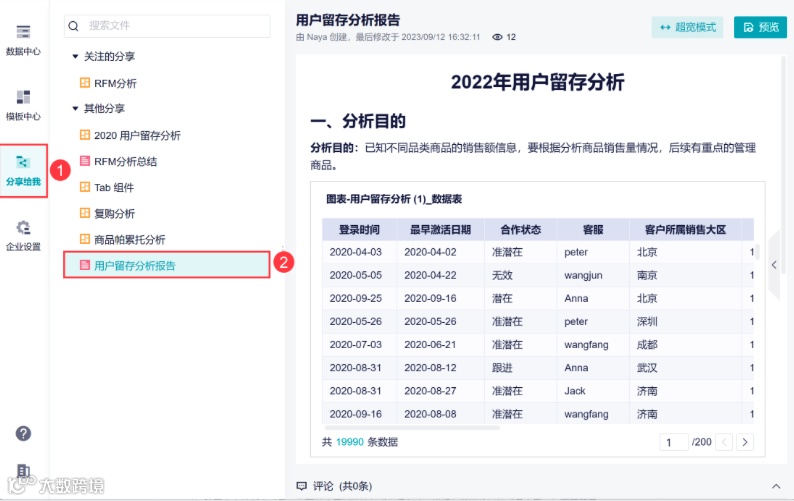
Task: Expand the right side panel arrow
Action: click(x=774, y=264)
